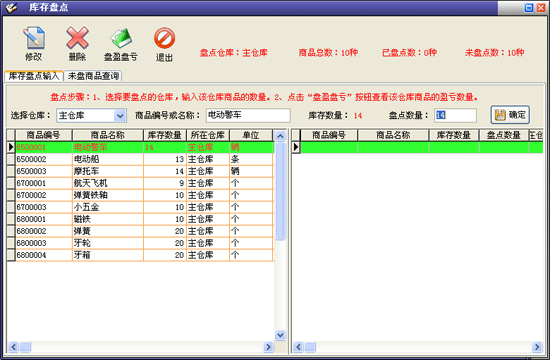Viewport: 550px width, 360px height.
Task: Switch to the 未盘商品查询 tab
Action: click(x=93, y=76)
